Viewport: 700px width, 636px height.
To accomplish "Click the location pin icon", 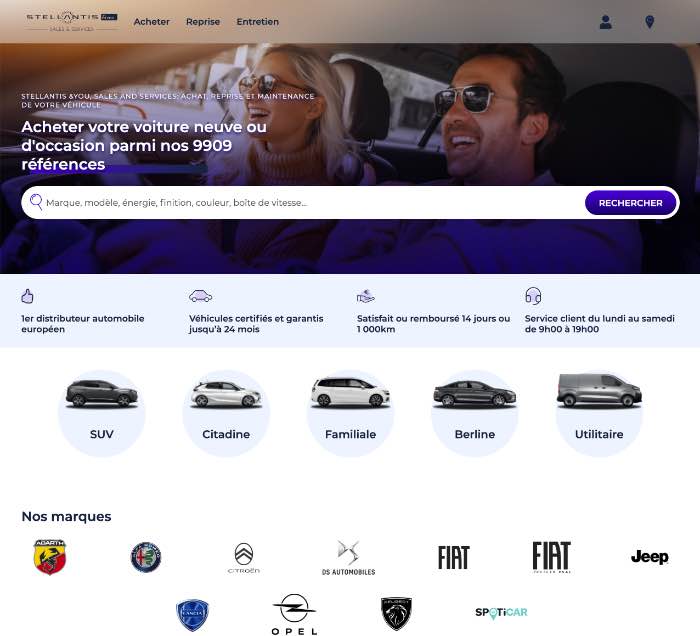I will tap(650, 22).
